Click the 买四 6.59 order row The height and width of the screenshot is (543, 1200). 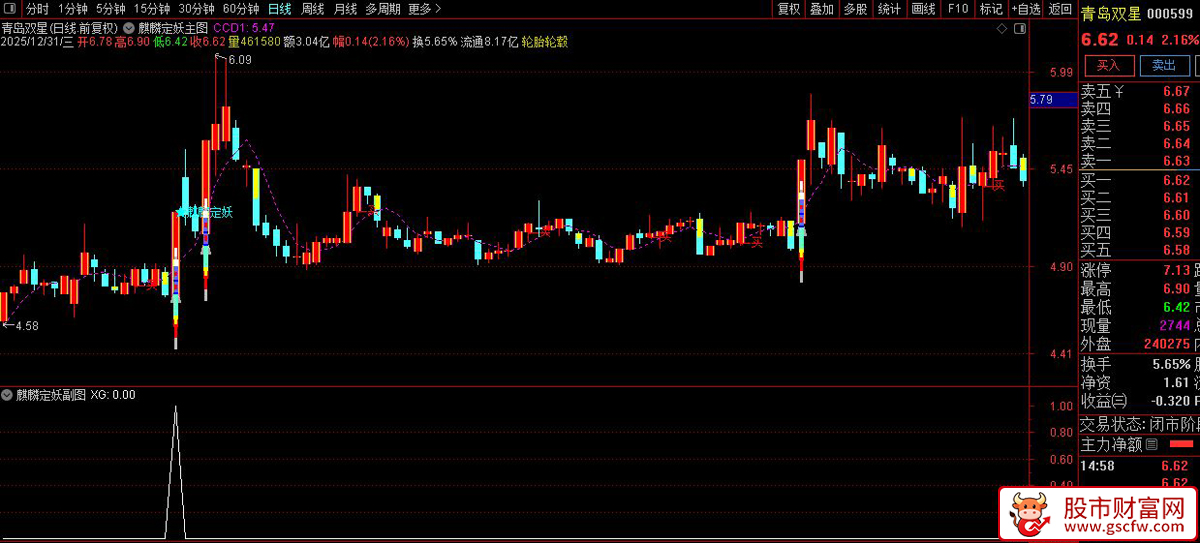[x=1138, y=233]
